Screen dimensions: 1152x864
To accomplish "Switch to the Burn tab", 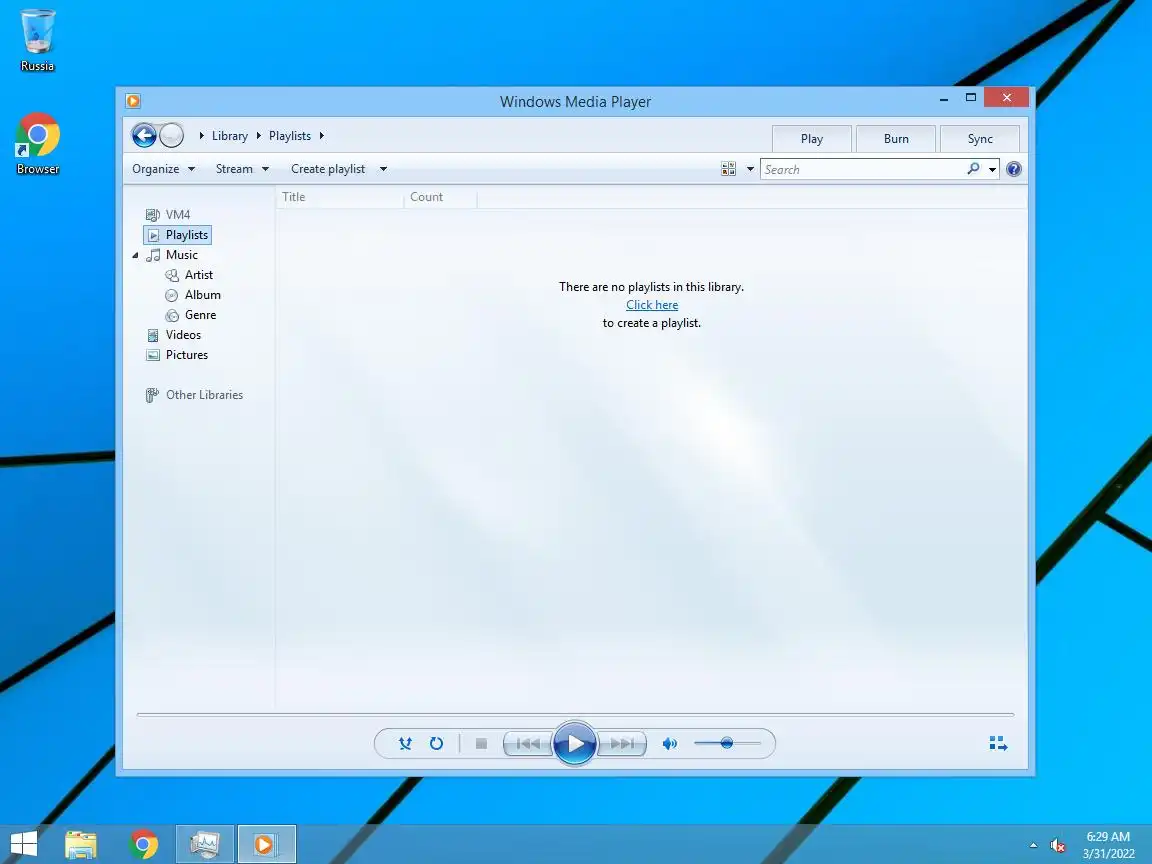I will click(896, 139).
